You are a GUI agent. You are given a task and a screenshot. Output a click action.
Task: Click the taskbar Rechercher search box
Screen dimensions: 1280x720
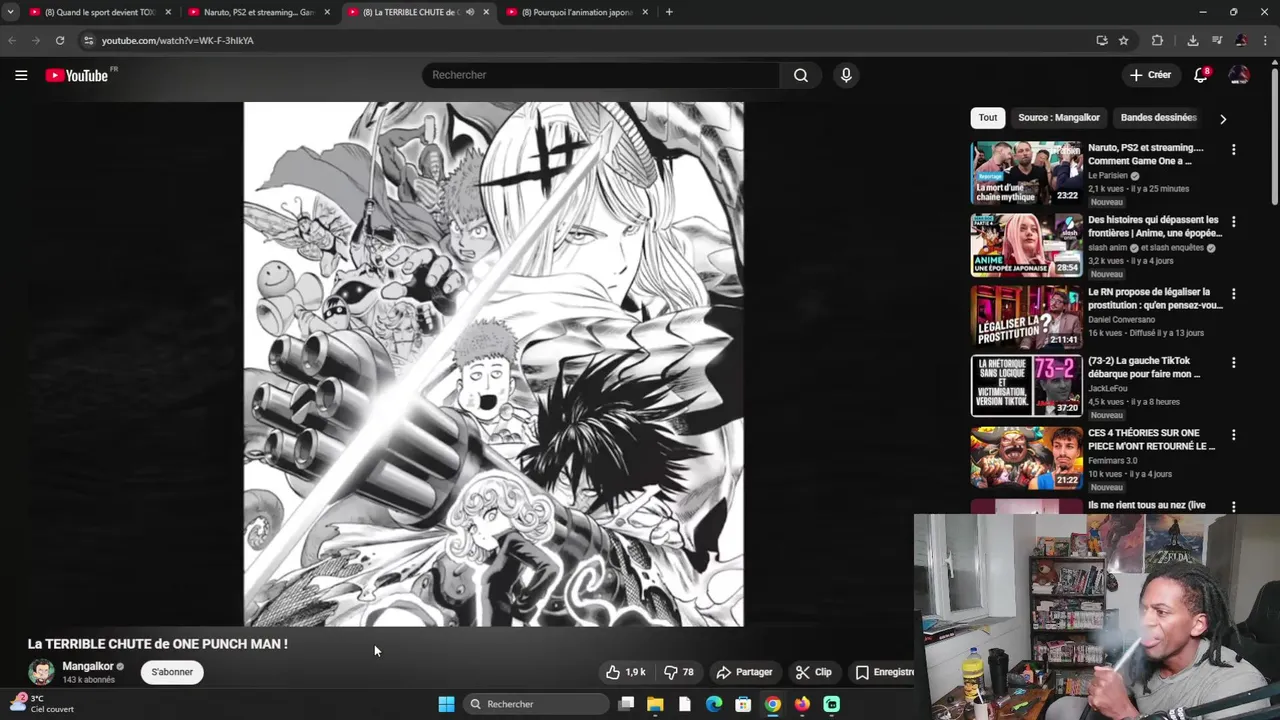pos(537,704)
